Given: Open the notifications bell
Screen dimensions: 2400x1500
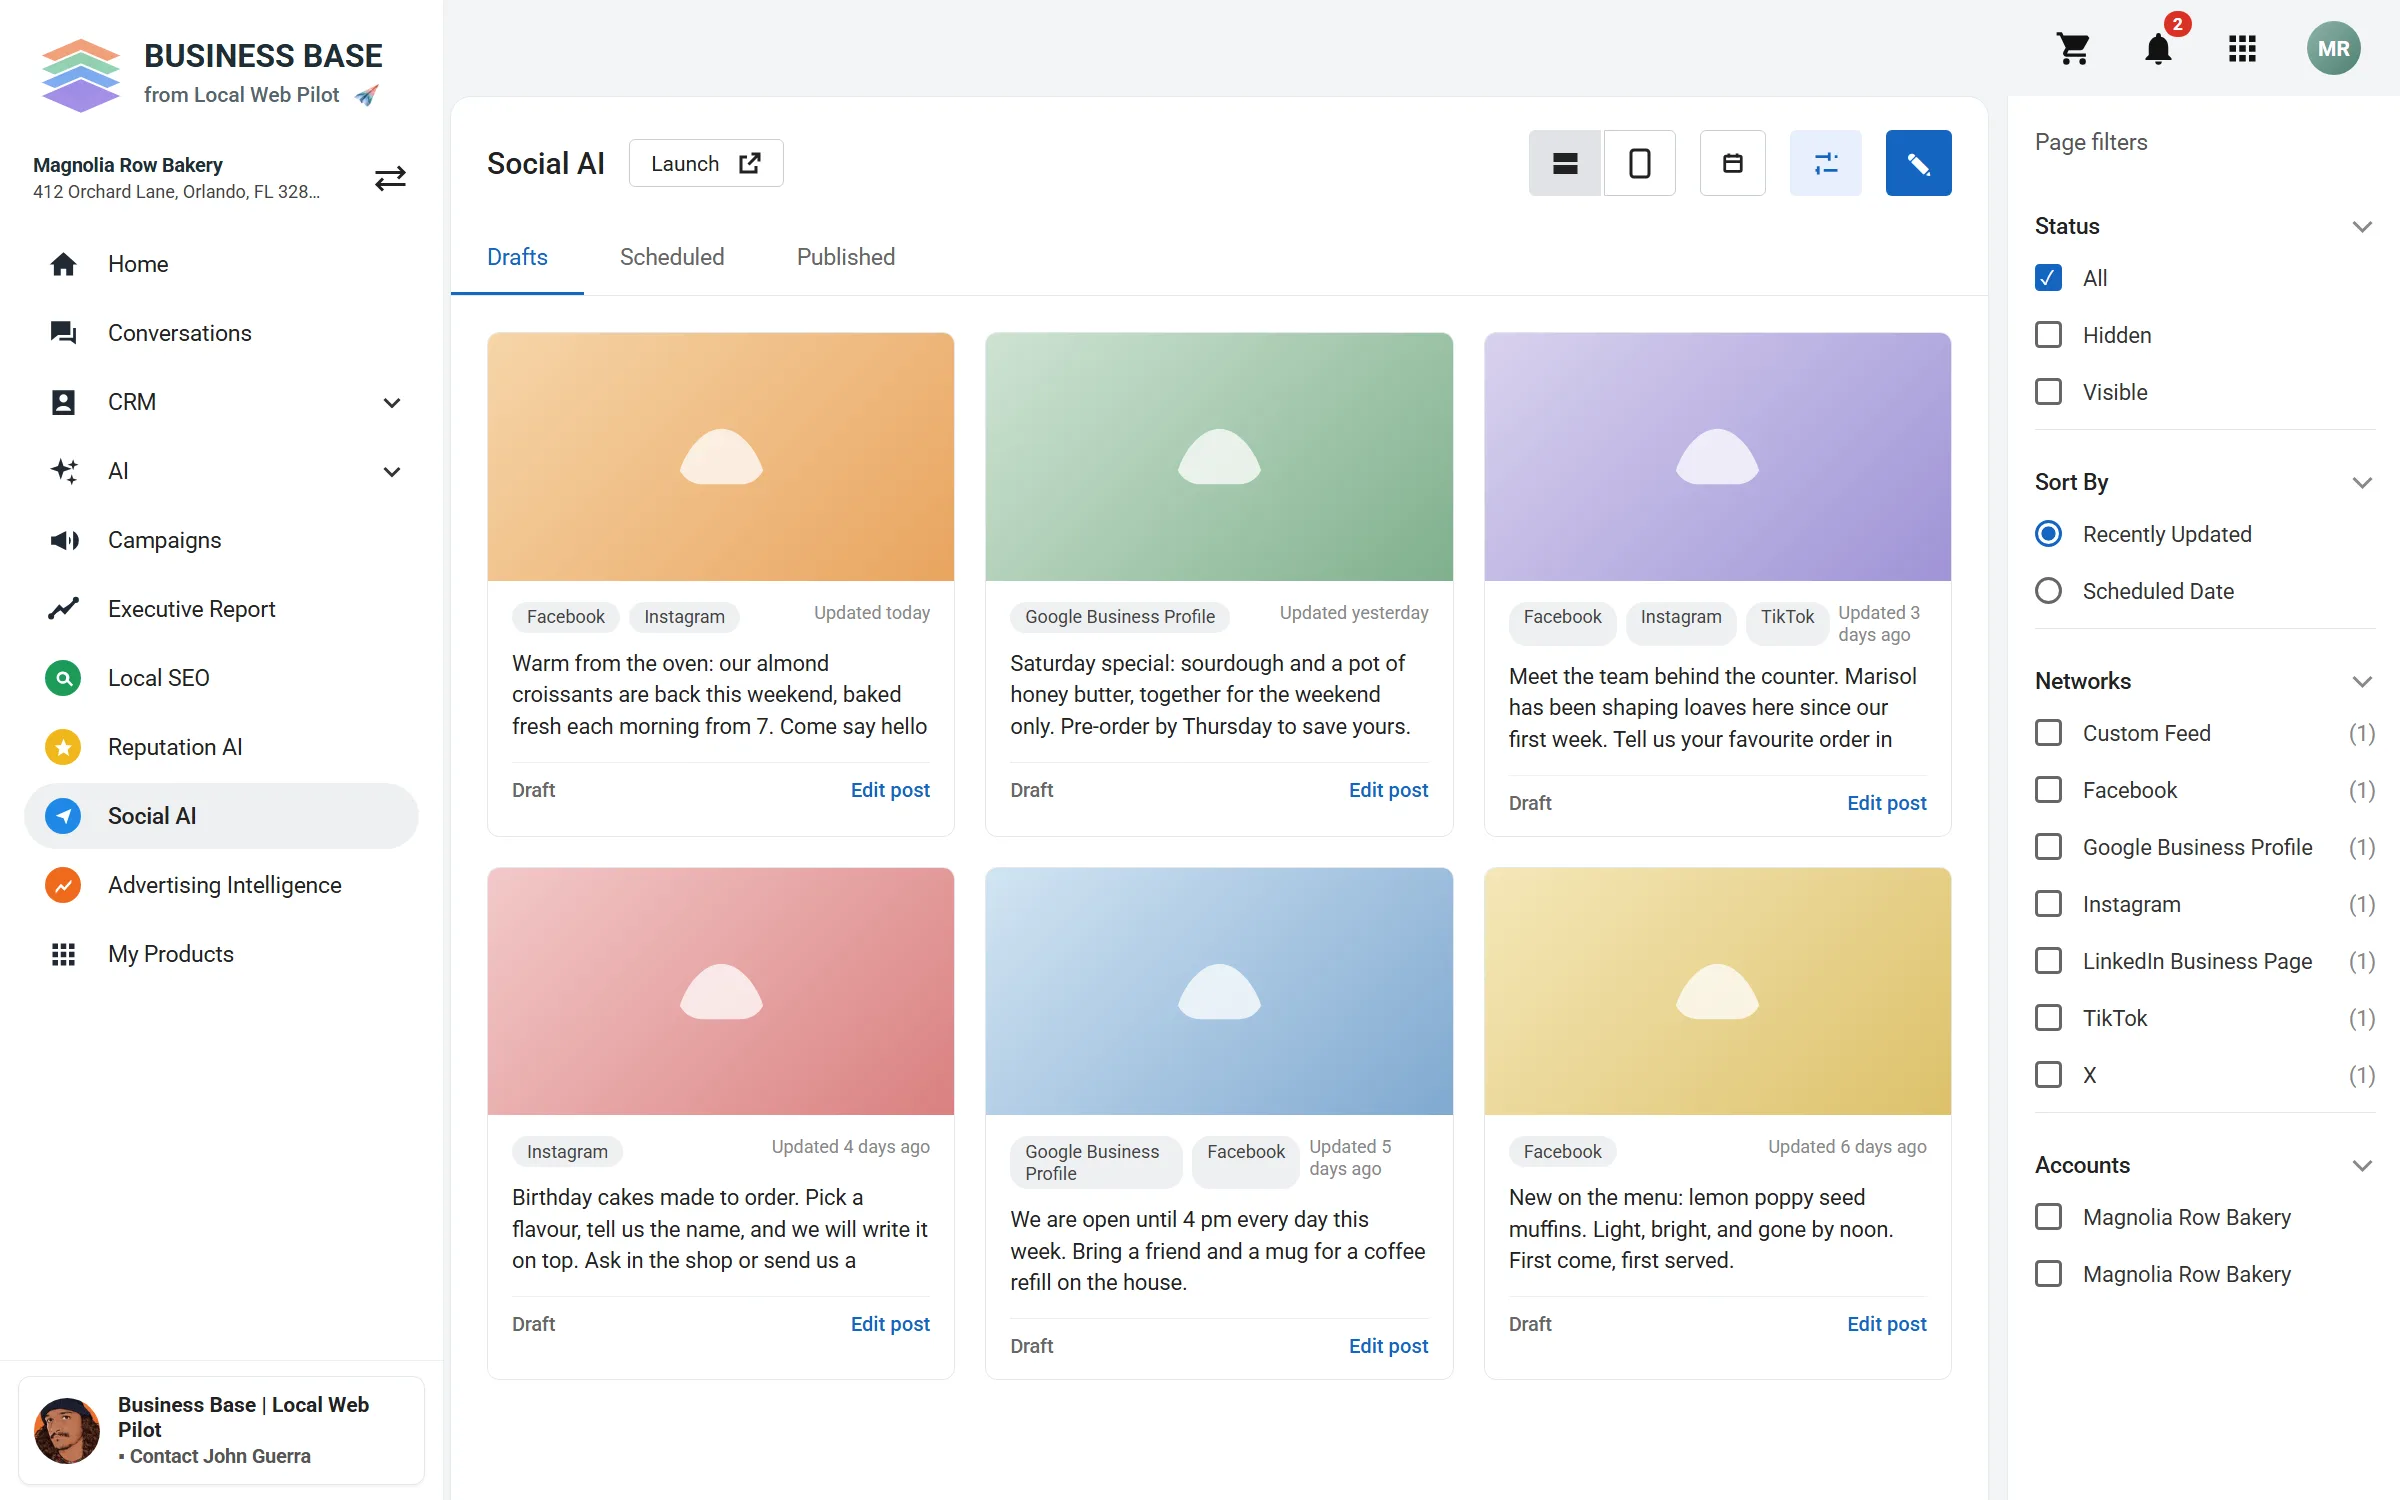Looking at the screenshot, I should [x=2158, y=49].
